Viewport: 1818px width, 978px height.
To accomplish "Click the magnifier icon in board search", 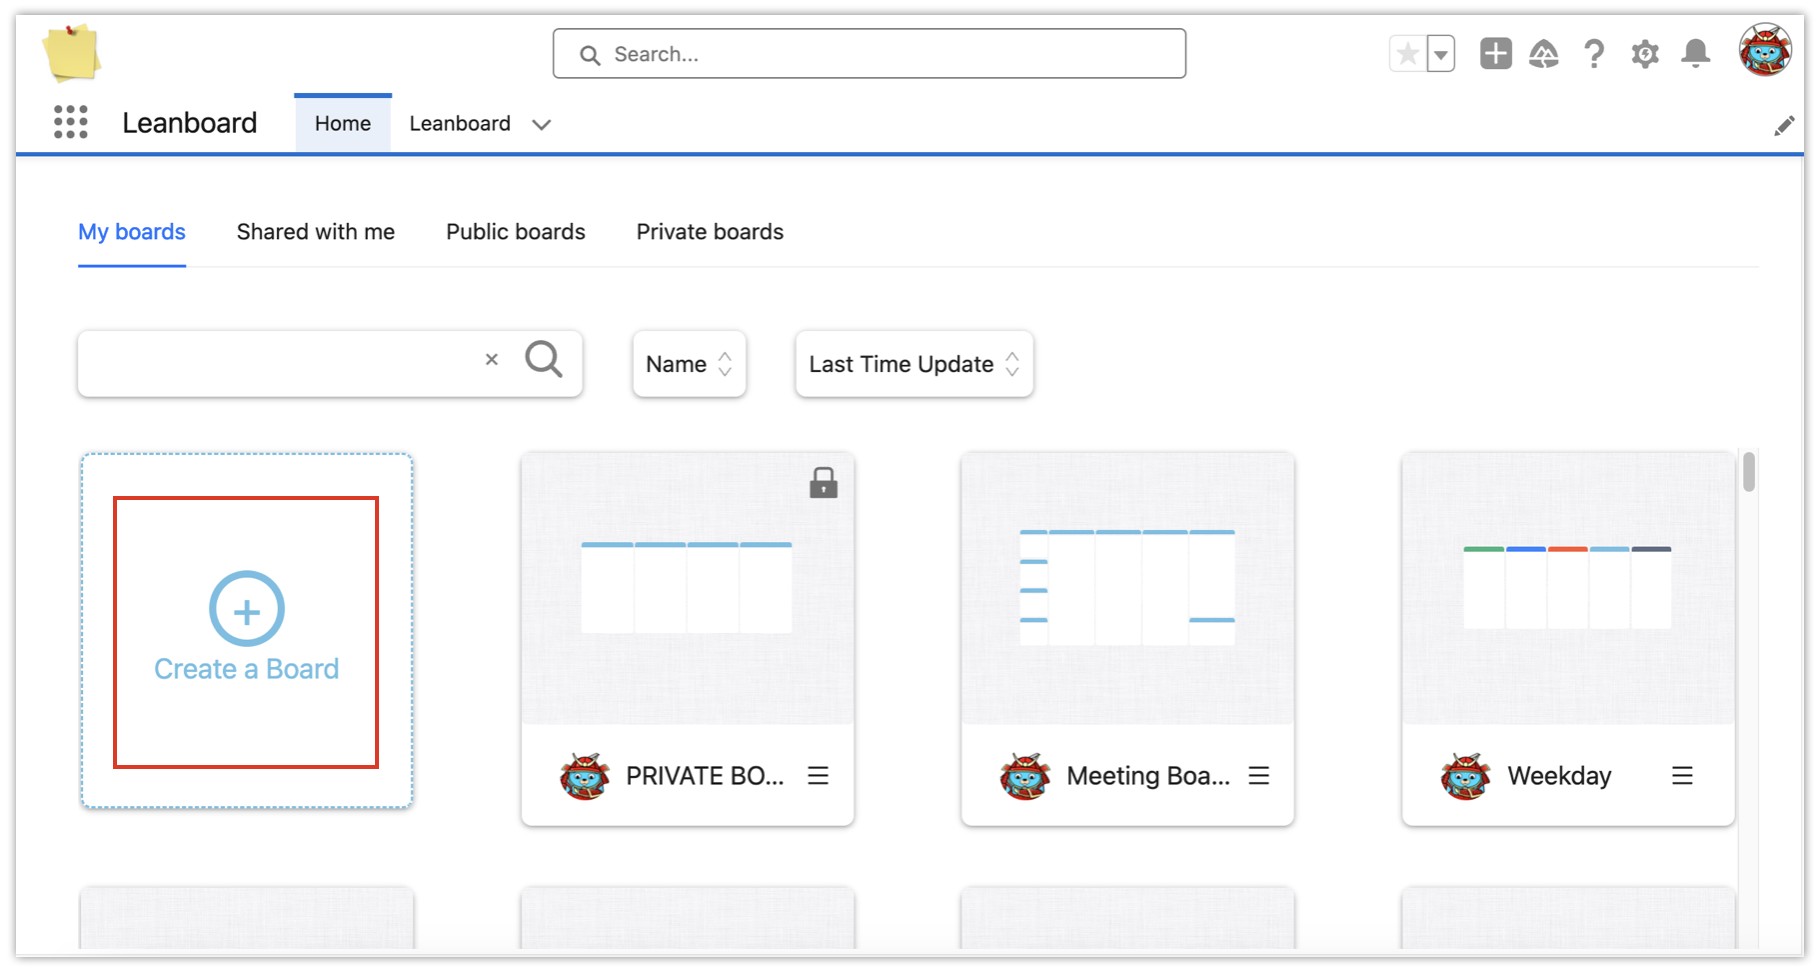I will (x=544, y=360).
